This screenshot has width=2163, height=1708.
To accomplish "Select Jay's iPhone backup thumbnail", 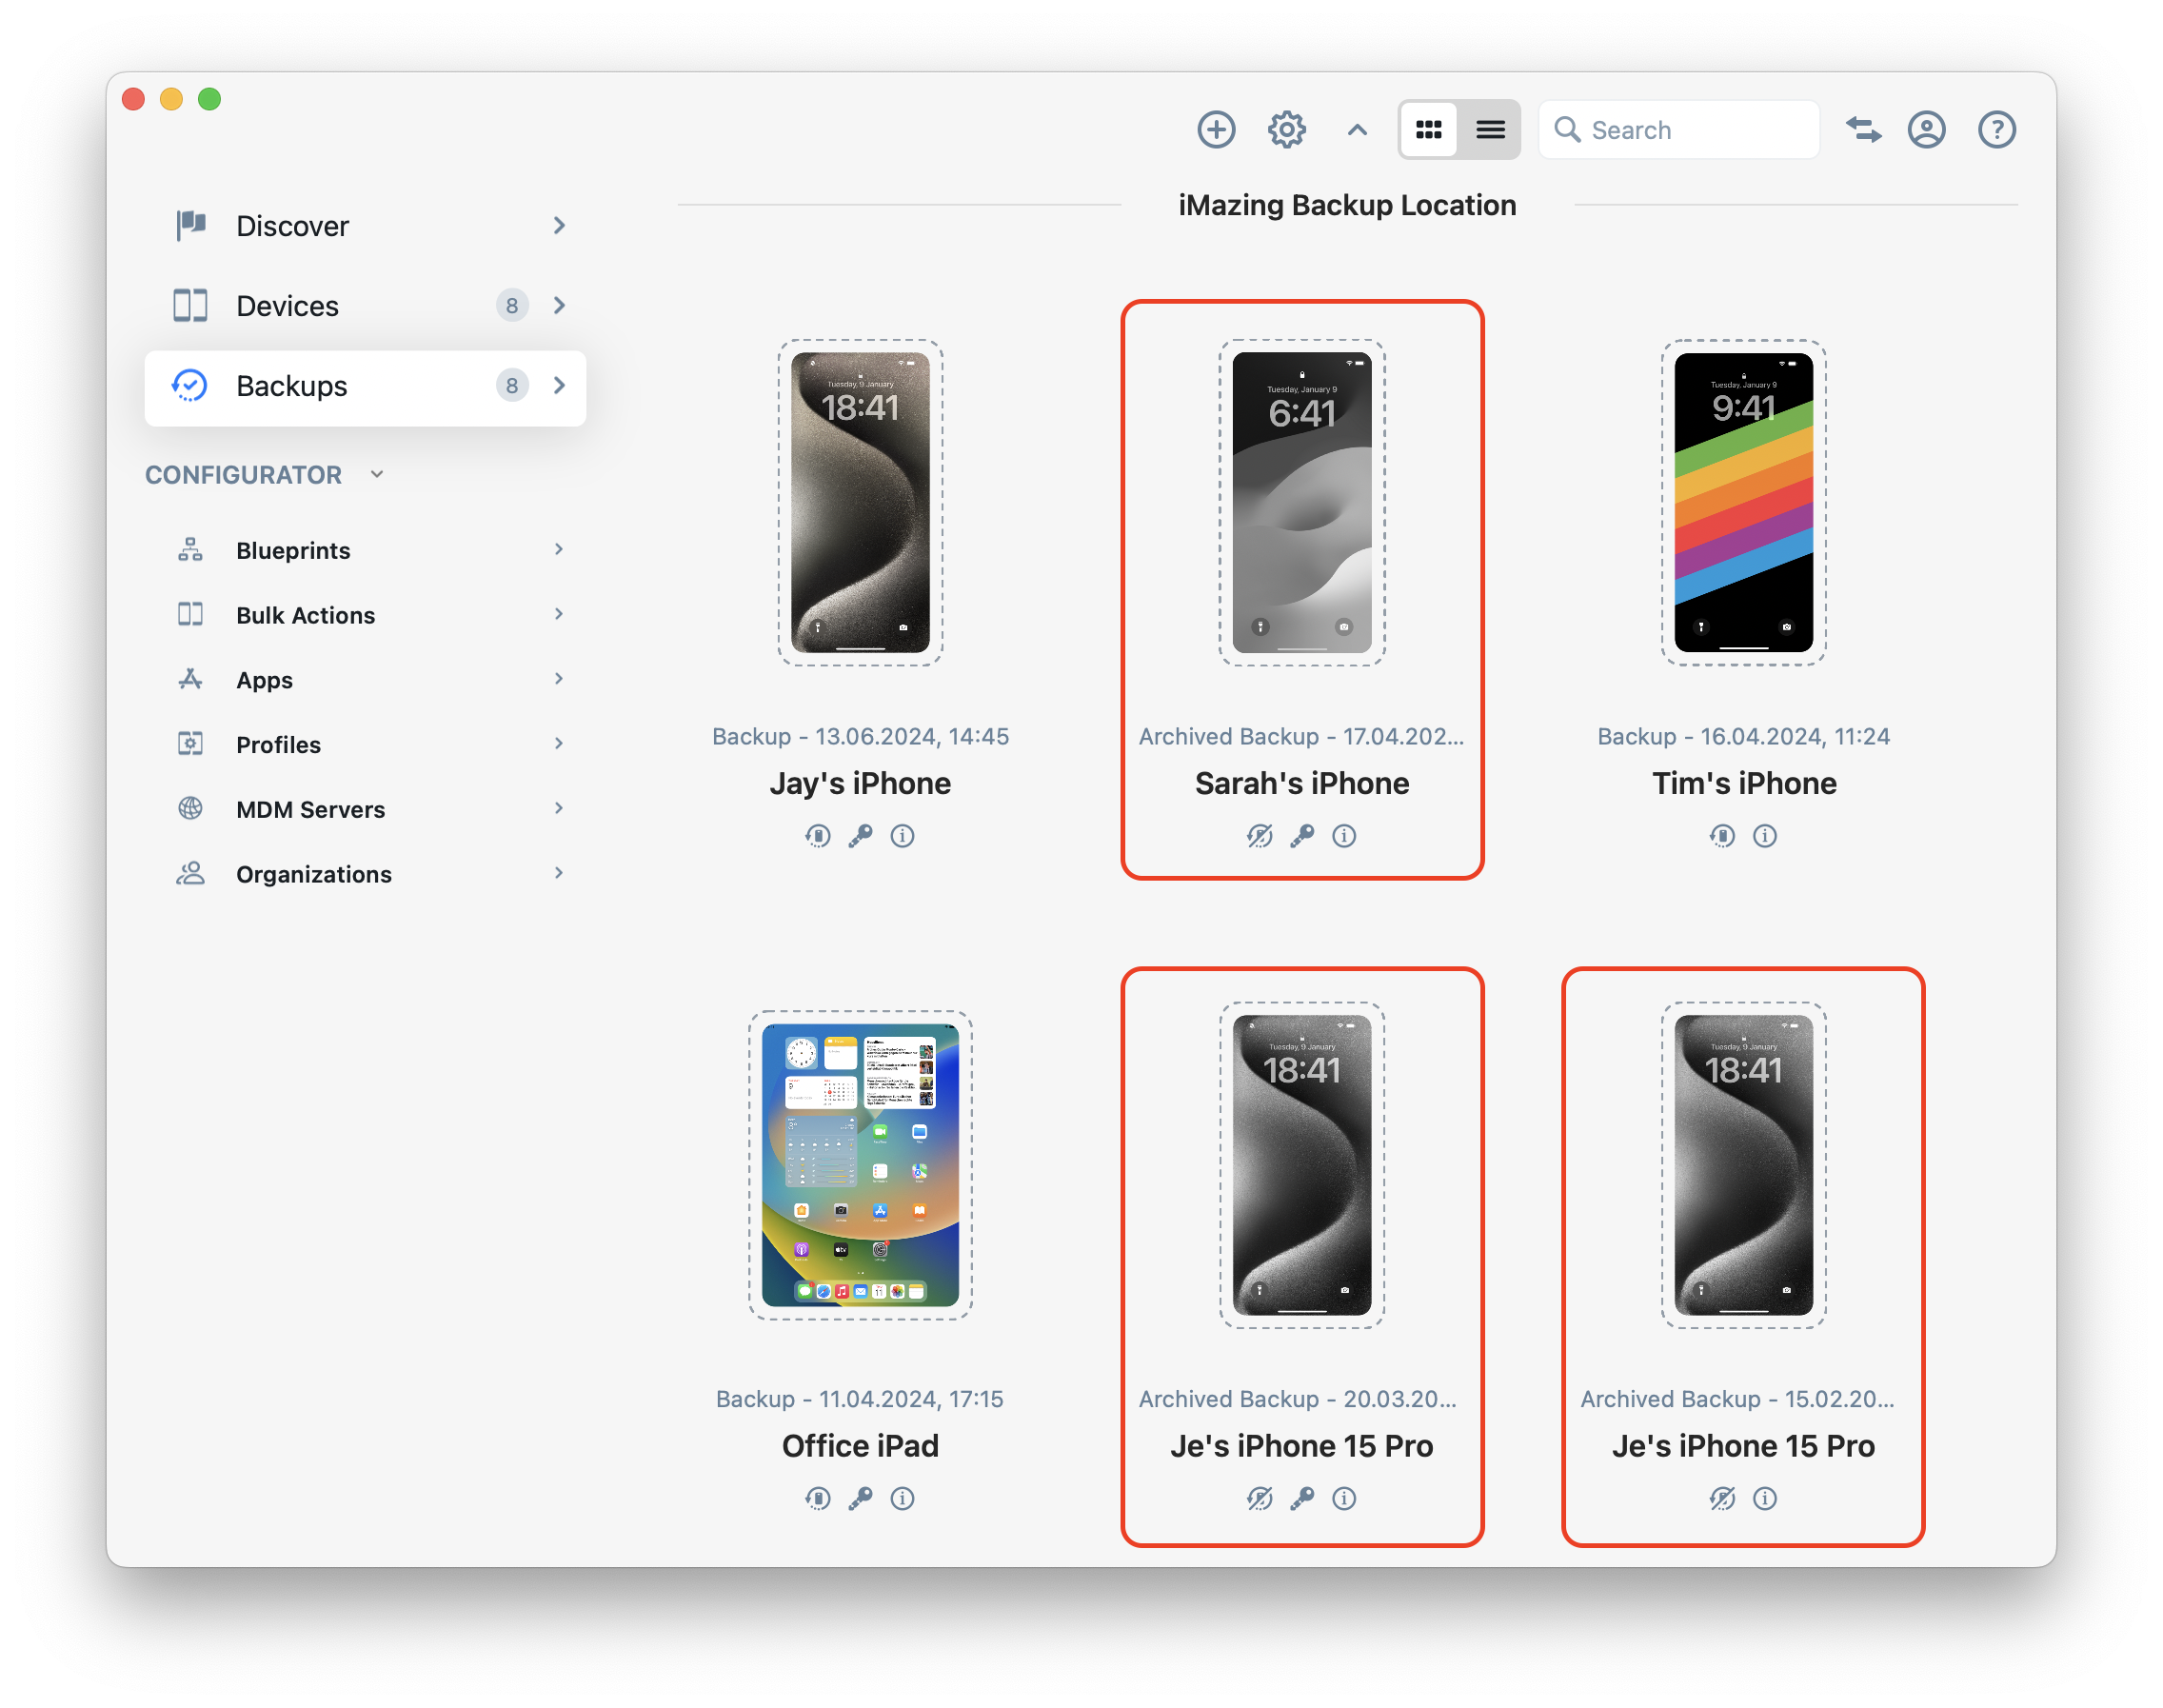I will pyautogui.click(x=860, y=503).
